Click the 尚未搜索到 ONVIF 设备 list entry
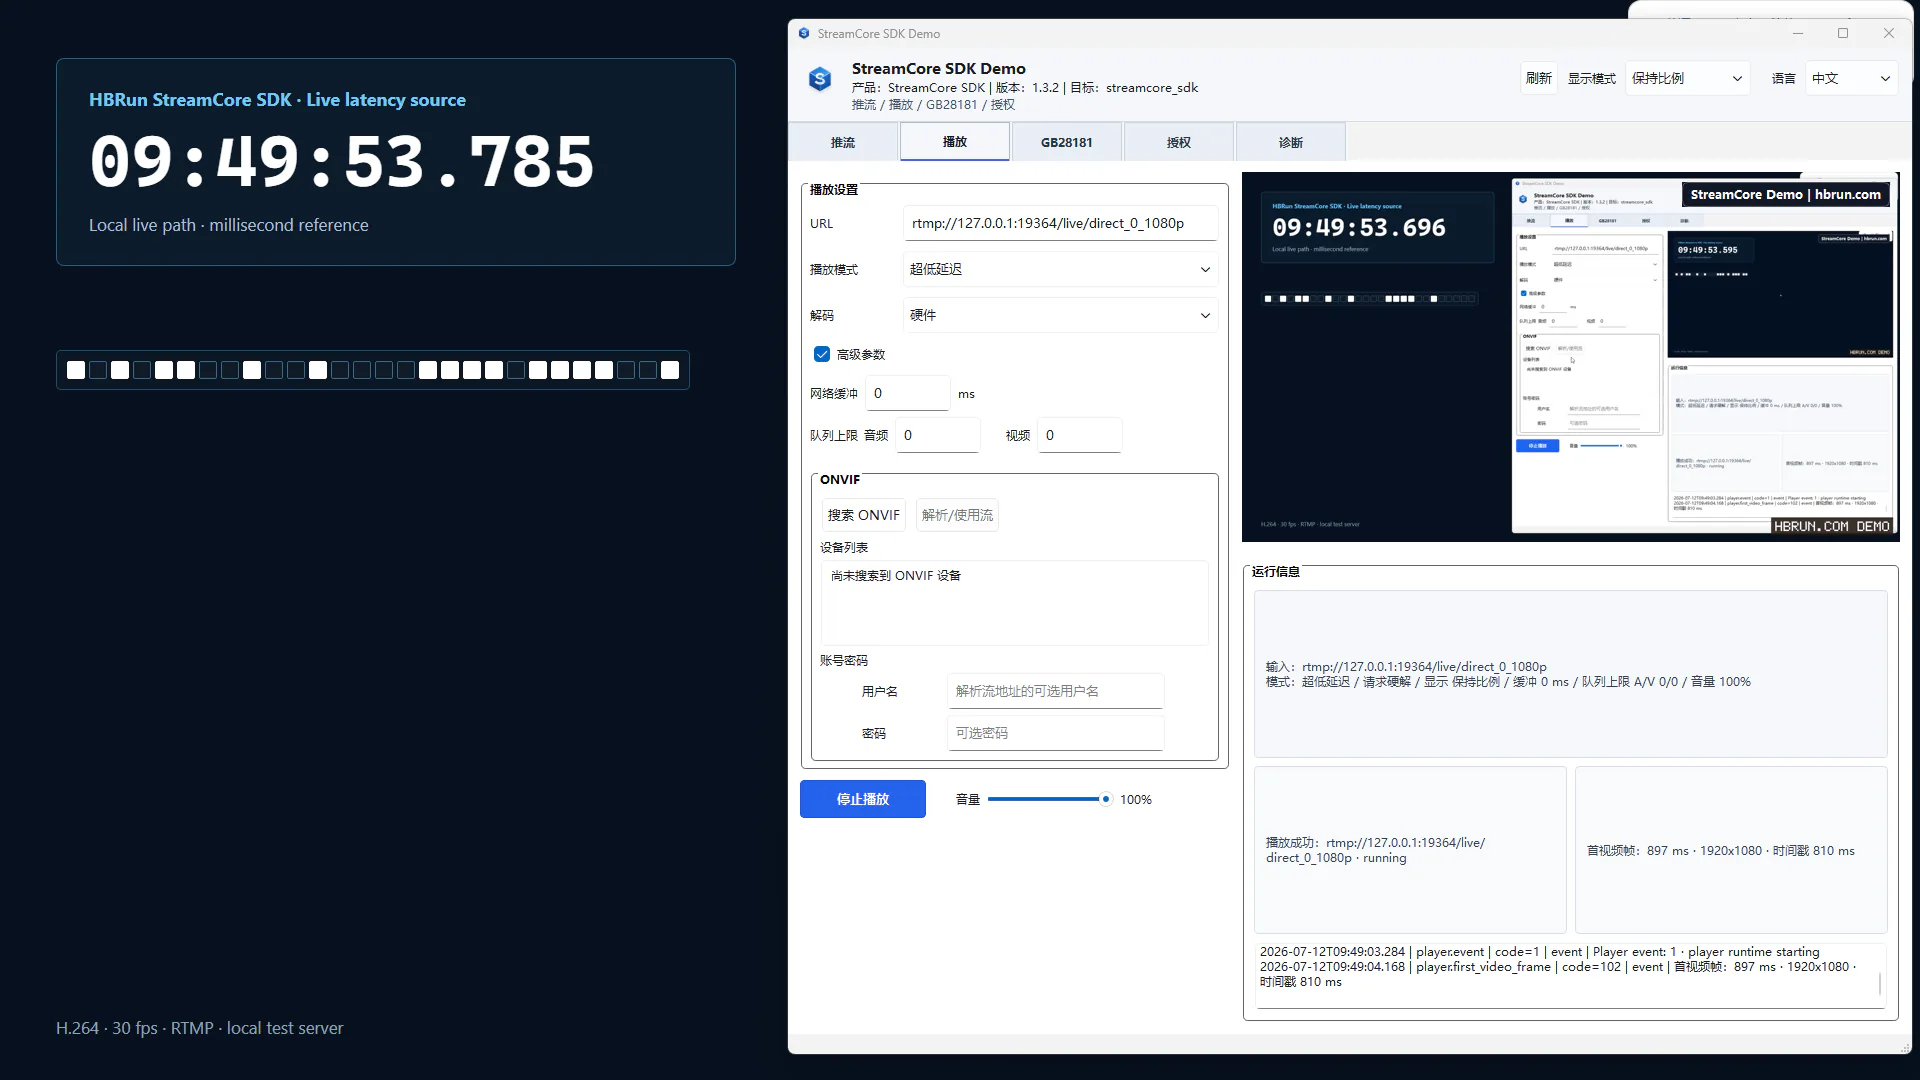The image size is (1920, 1080). pyautogui.click(x=896, y=576)
